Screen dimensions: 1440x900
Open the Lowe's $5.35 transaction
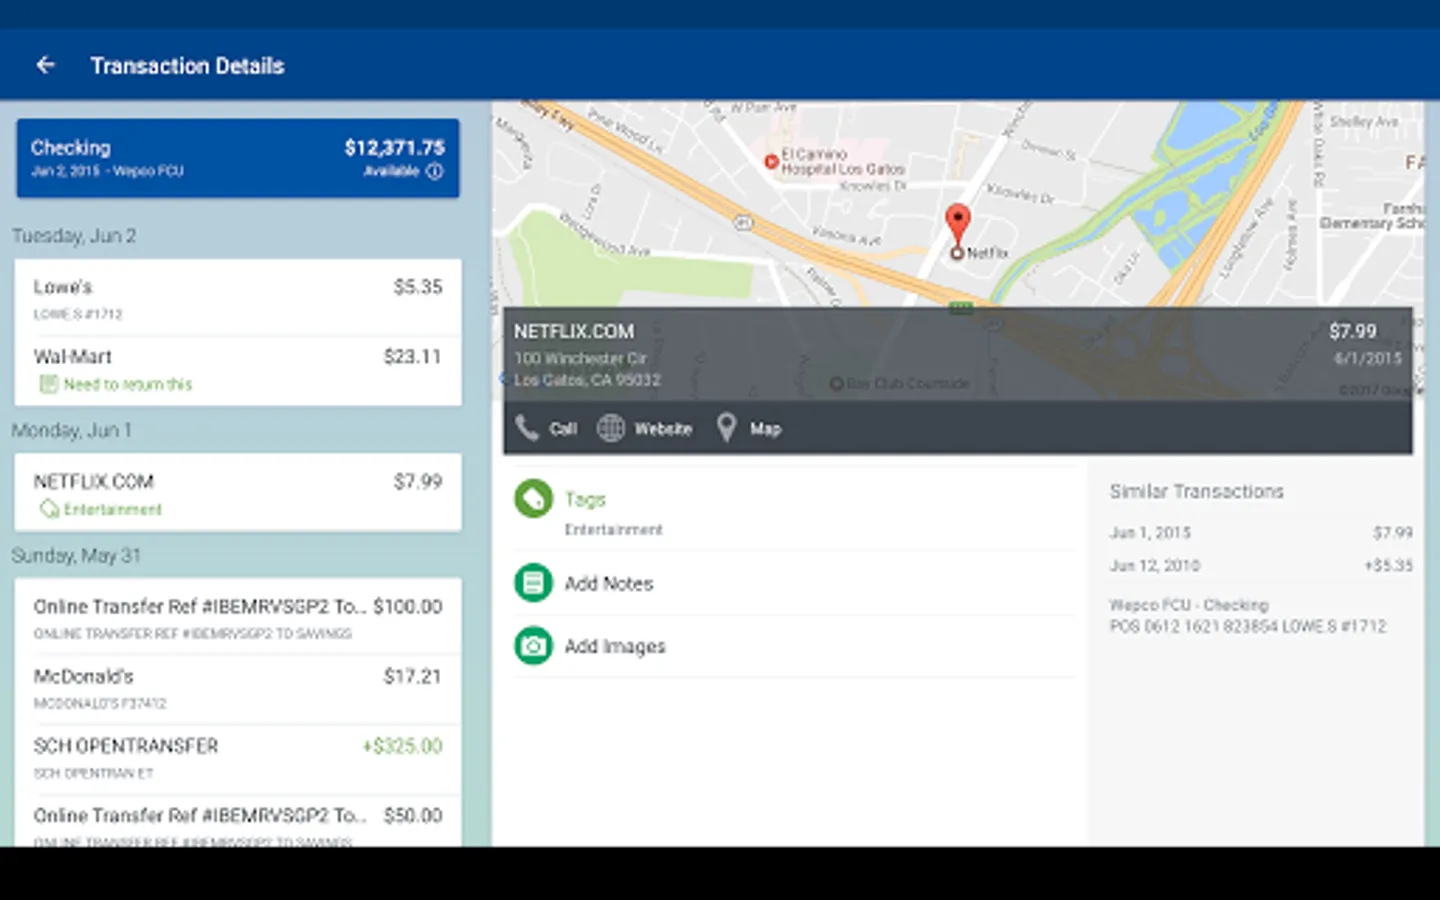pyautogui.click(x=238, y=298)
